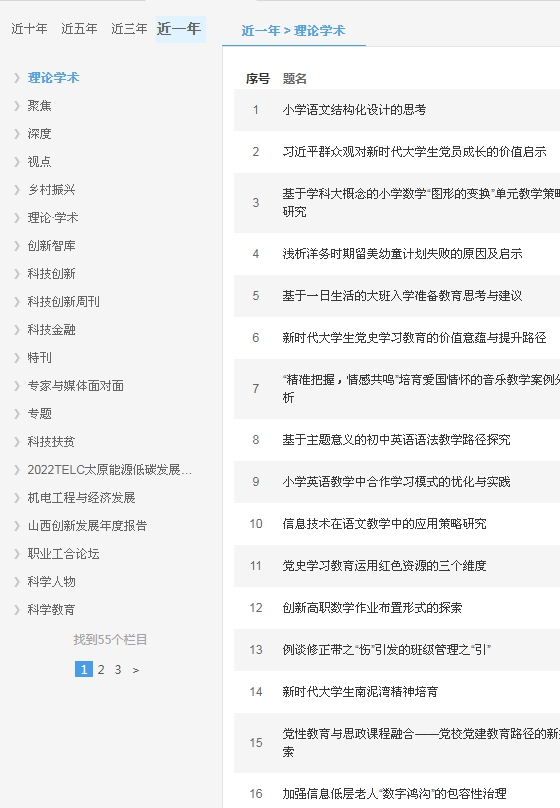Switch to the 近十年 tab
The width and height of the screenshot is (560, 808).
pos(29,29)
